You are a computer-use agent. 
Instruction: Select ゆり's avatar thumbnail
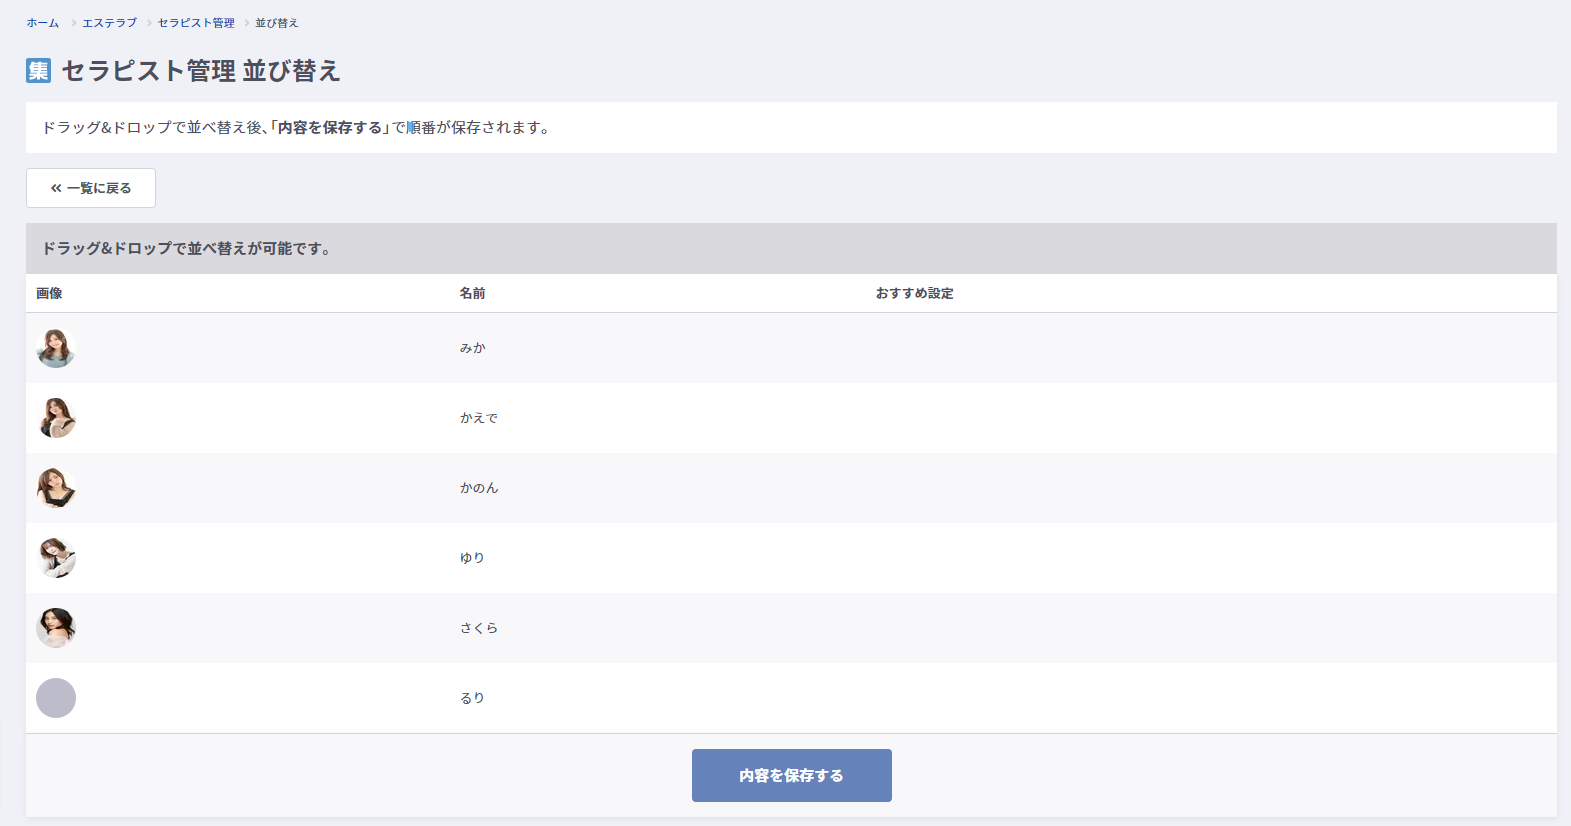click(56, 558)
